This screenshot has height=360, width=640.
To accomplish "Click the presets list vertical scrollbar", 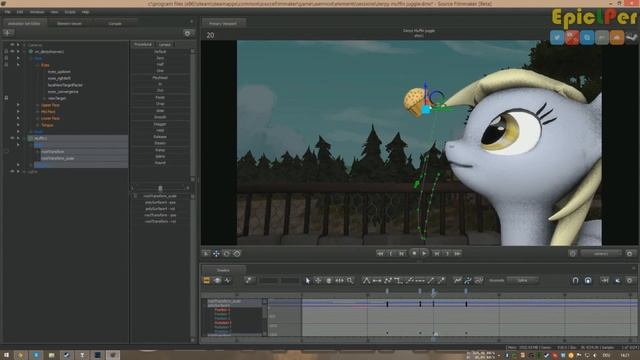I will tap(192, 114).
